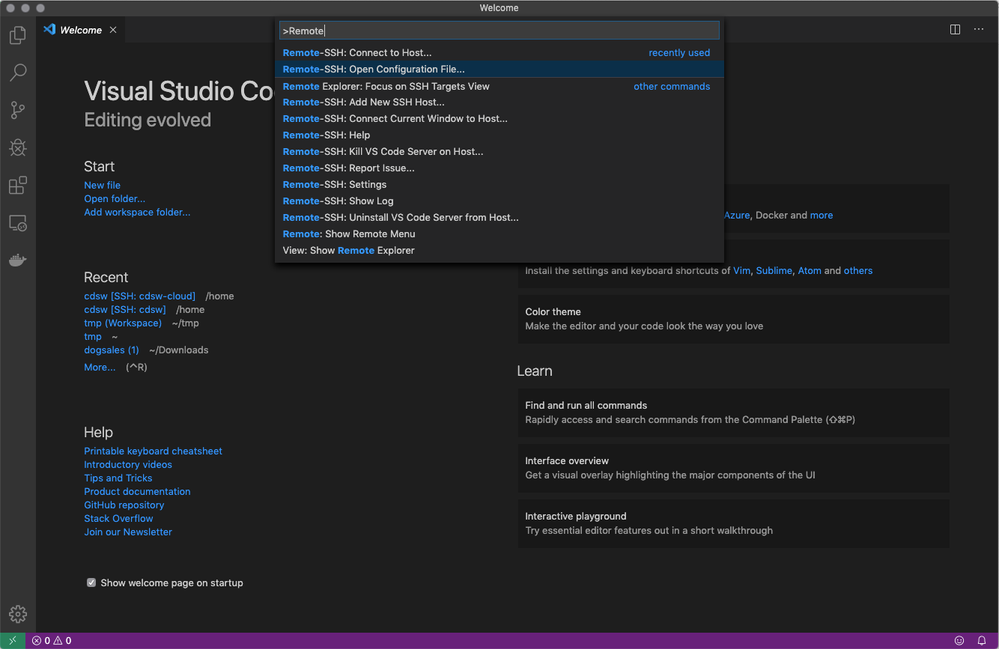Open the Manage gear icon

pyautogui.click(x=18, y=613)
